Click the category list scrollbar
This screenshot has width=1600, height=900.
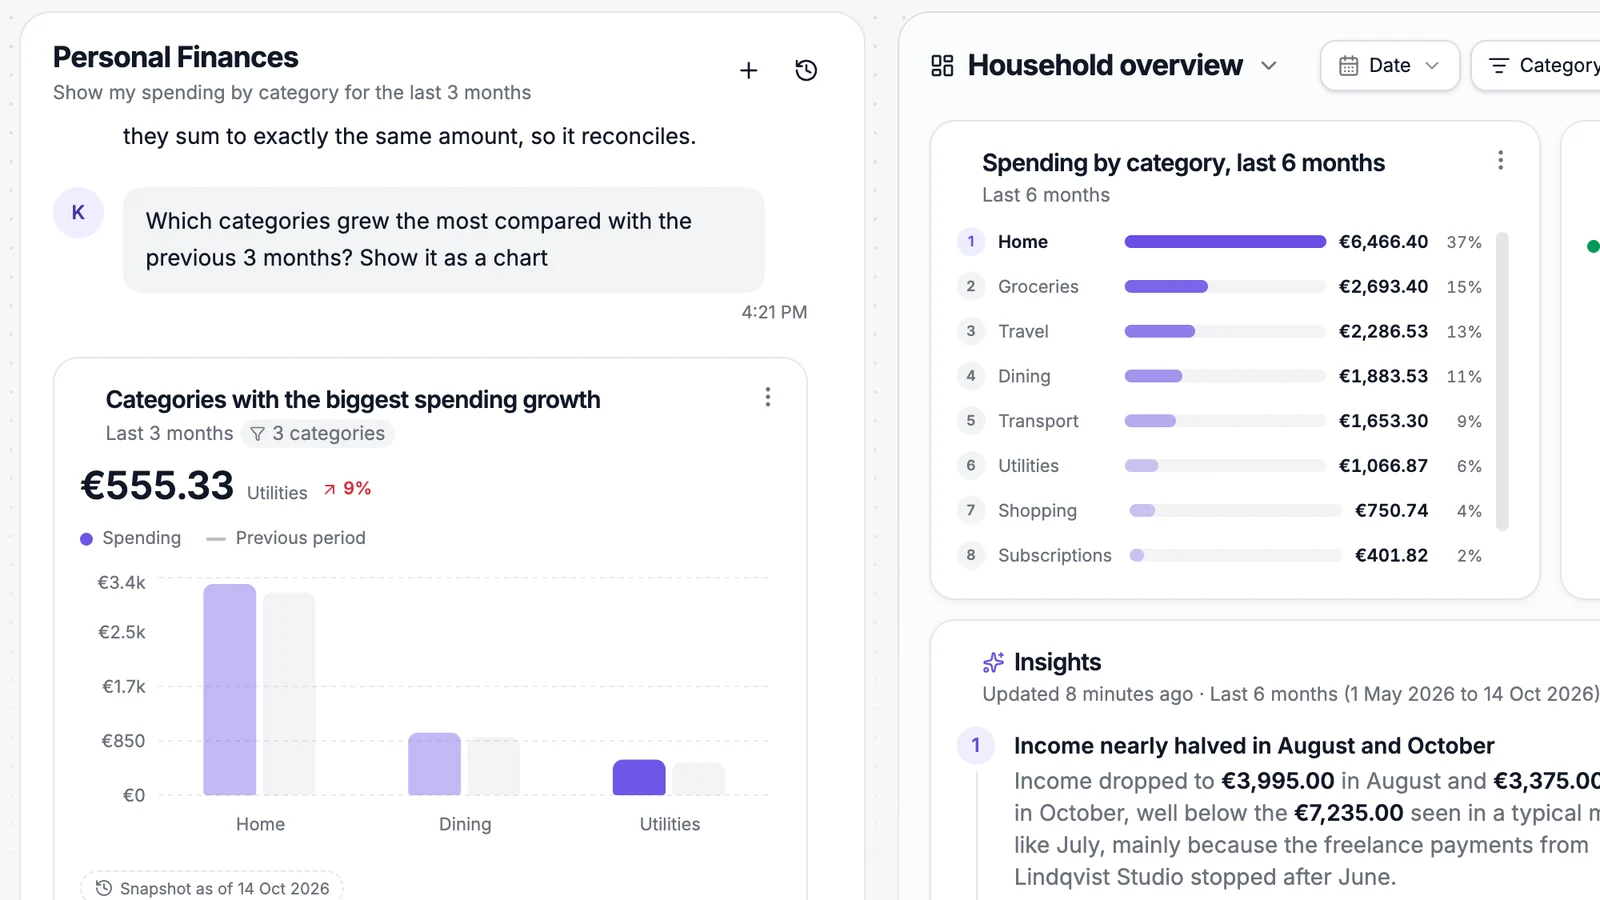(1502, 381)
